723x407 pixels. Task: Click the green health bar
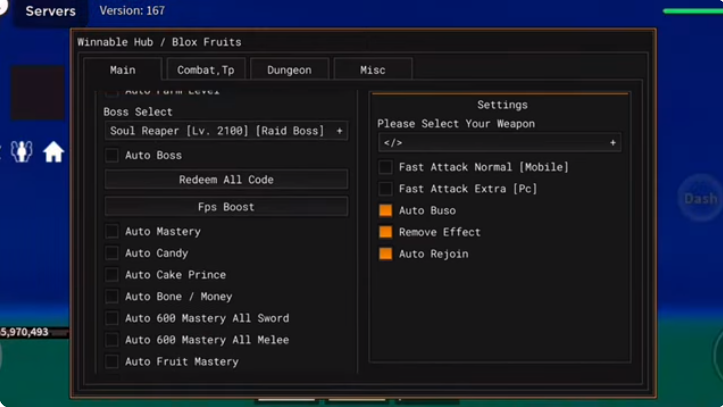click(x=693, y=11)
